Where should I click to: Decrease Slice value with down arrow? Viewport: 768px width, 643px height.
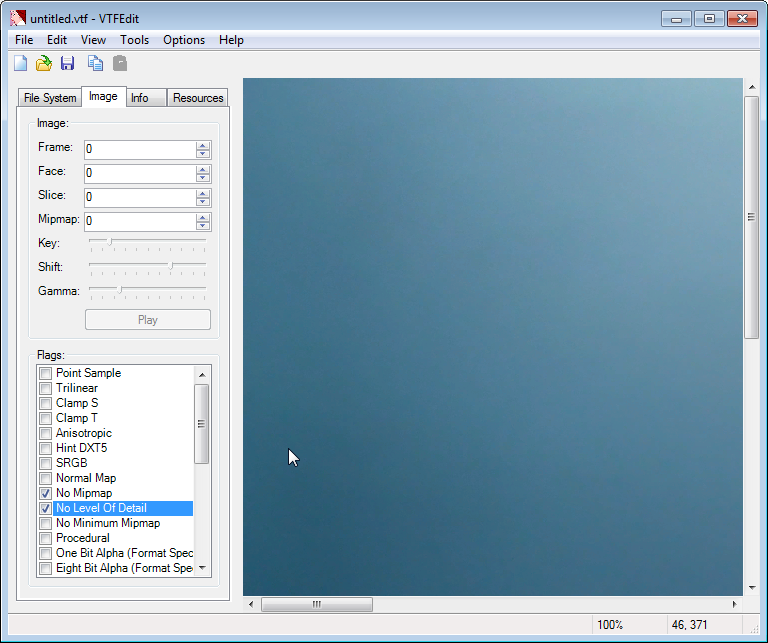(203, 202)
